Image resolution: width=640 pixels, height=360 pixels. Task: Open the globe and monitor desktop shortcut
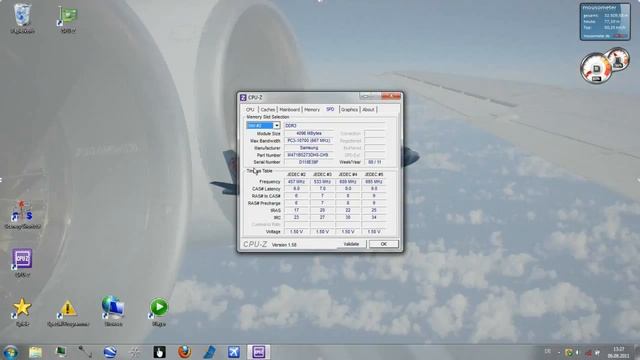point(113,312)
